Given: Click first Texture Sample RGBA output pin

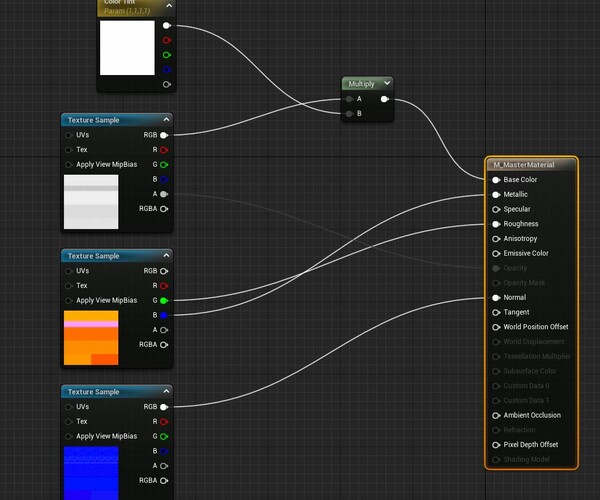Looking at the screenshot, I should click(x=164, y=209).
